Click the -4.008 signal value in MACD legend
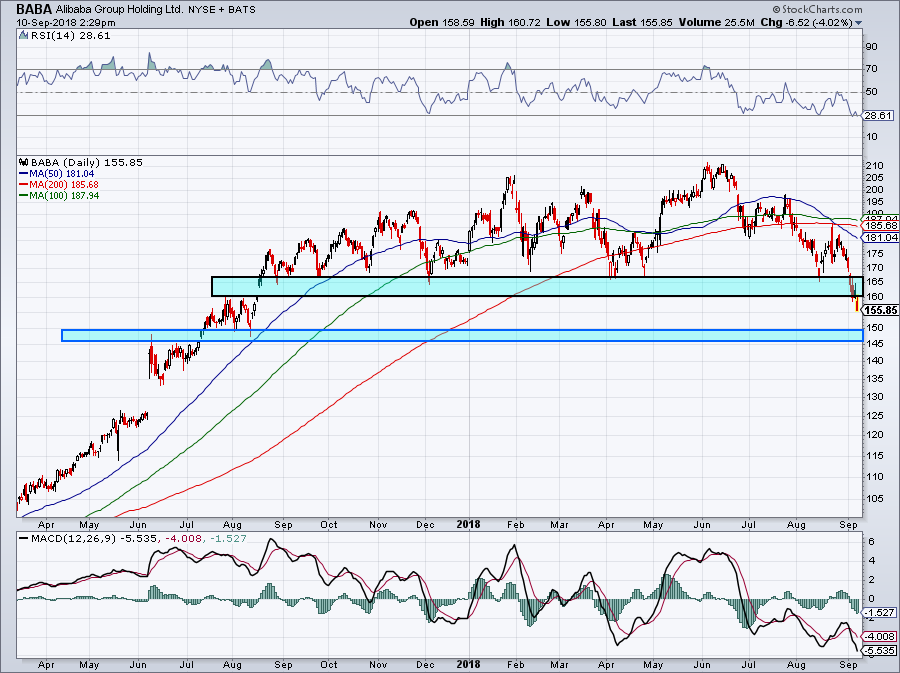 [185, 538]
